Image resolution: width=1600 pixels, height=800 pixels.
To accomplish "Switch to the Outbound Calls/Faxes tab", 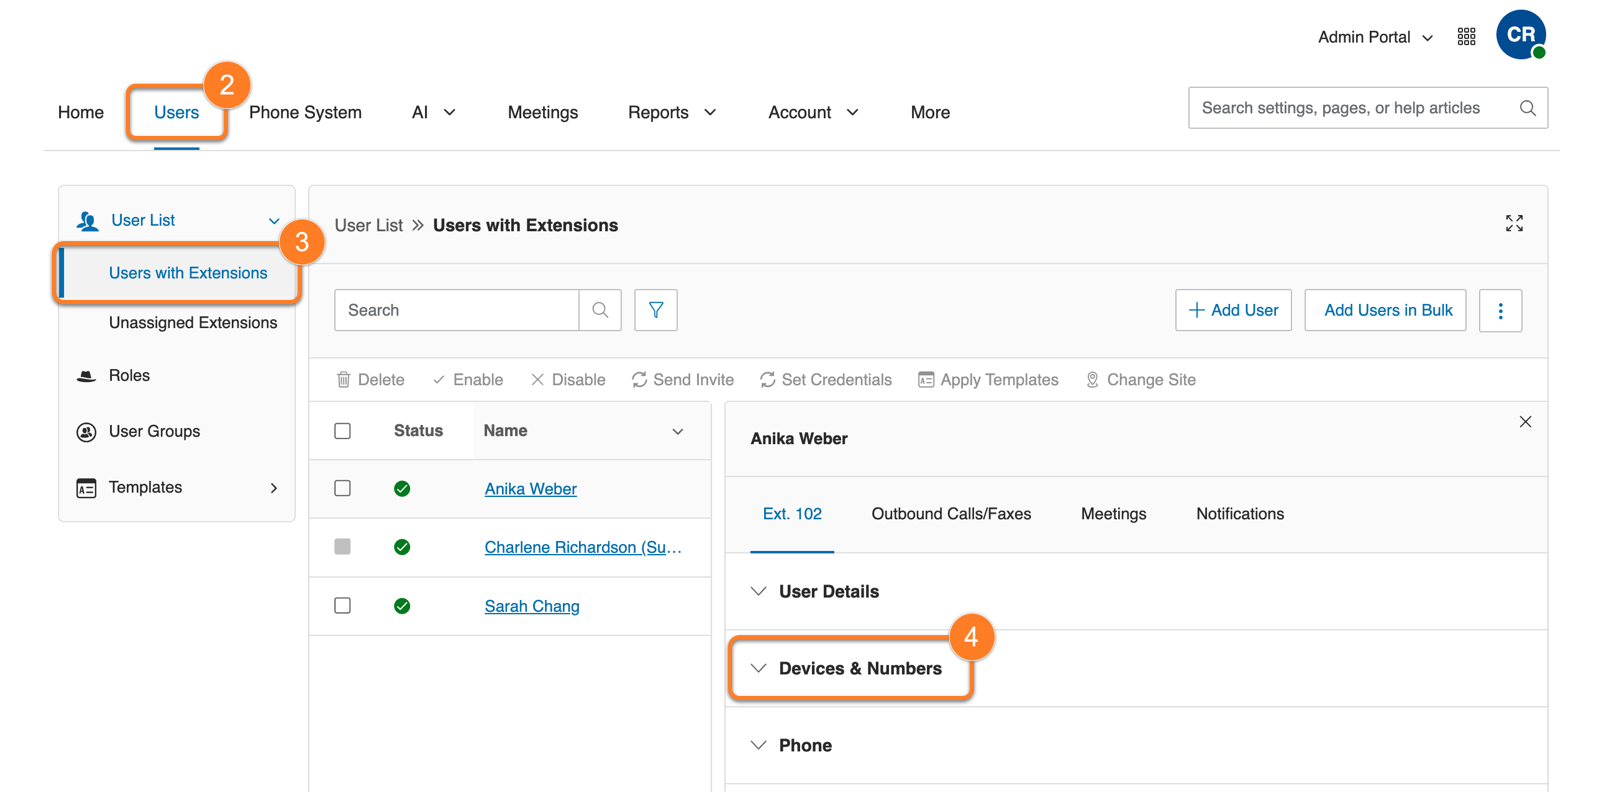I will click(951, 514).
